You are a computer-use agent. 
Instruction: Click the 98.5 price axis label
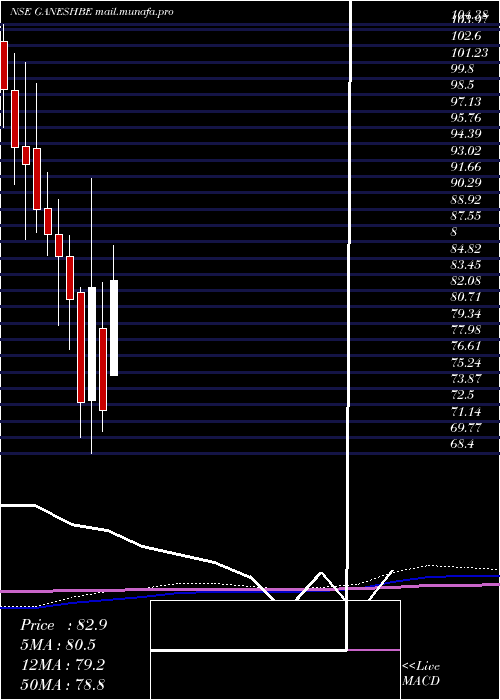(x=462, y=85)
